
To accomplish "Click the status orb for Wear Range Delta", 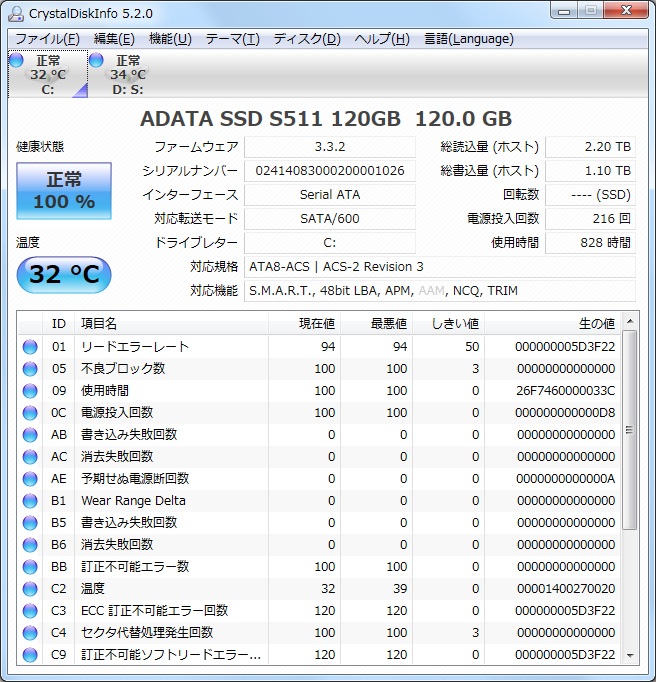I will [30, 501].
